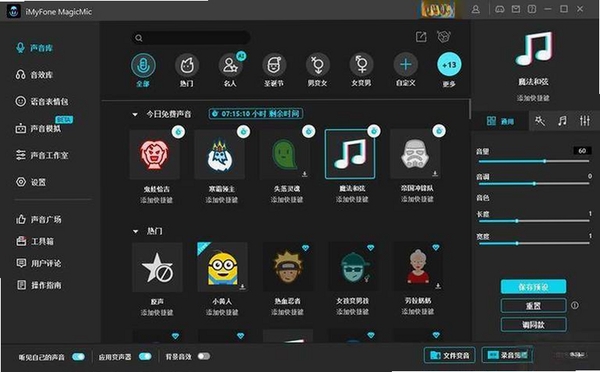Toggle 听见自己的声音 hear myself switch
Screen dimensions: 600x372
(x=78, y=357)
